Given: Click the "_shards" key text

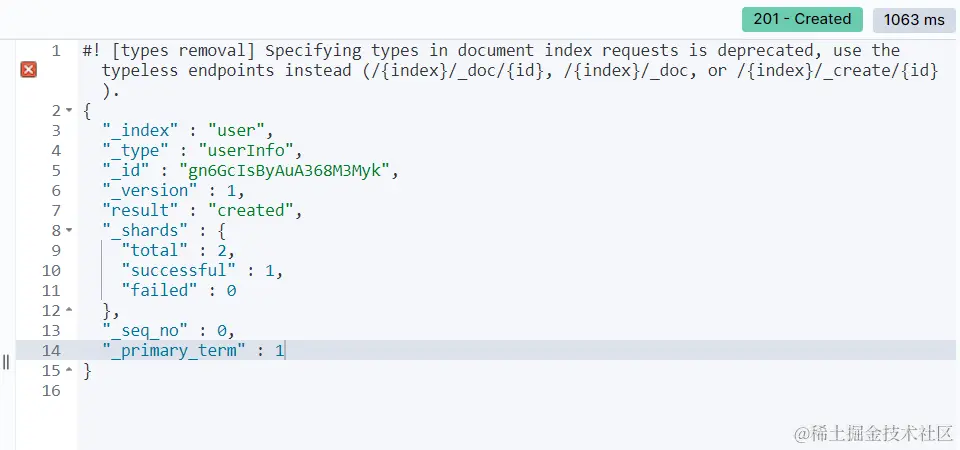Looking at the screenshot, I should click(145, 231).
